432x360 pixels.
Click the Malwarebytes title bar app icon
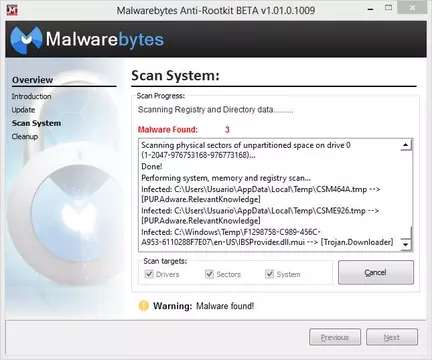[x=12, y=10]
